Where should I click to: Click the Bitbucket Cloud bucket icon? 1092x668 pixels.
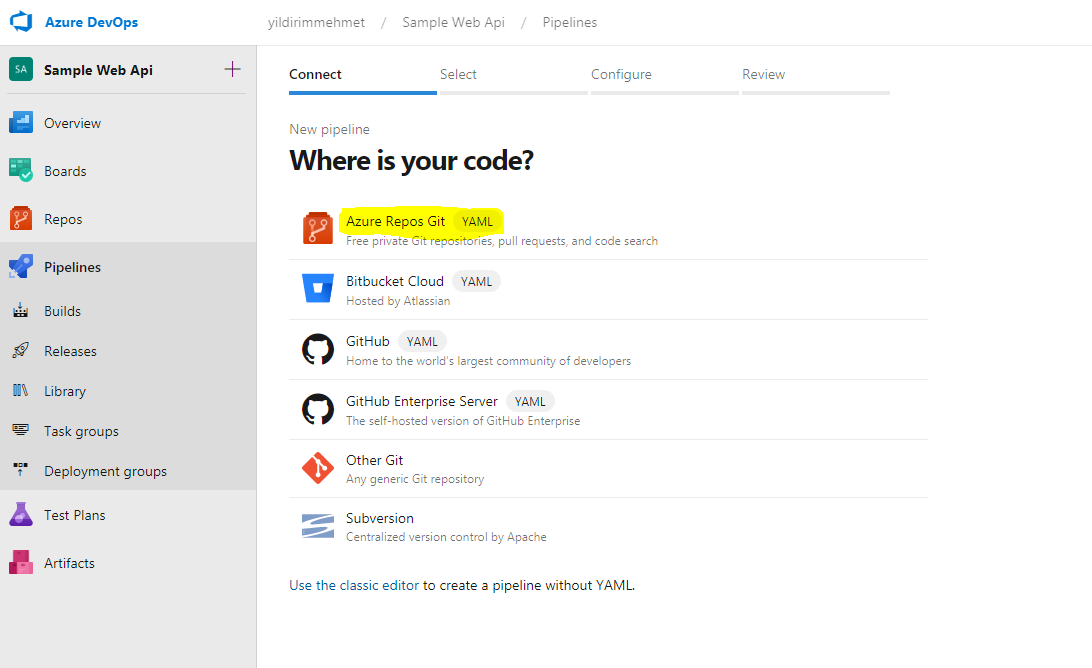[x=318, y=288]
